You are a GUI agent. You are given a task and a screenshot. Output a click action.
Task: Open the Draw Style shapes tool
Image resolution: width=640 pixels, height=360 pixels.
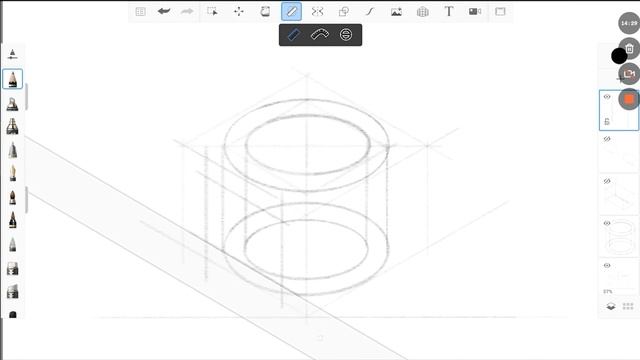(344, 11)
